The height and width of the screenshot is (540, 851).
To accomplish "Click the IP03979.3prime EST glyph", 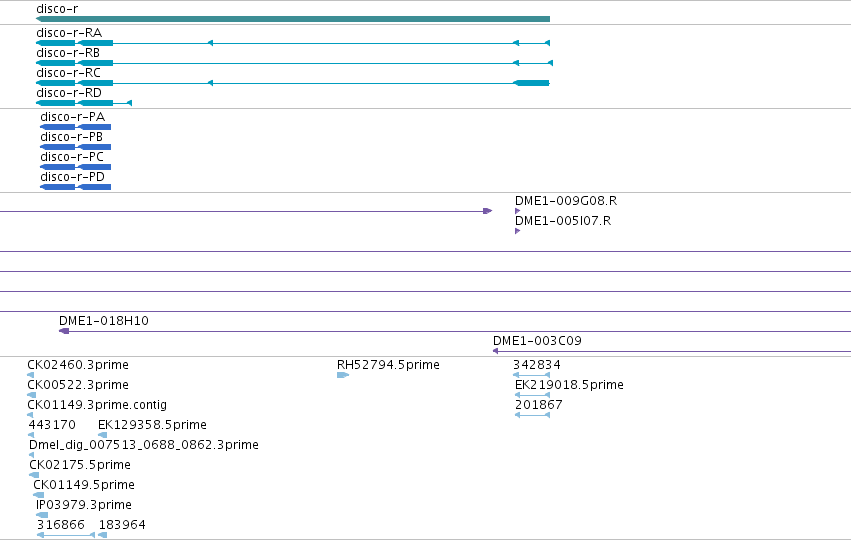I will coord(42,515).
